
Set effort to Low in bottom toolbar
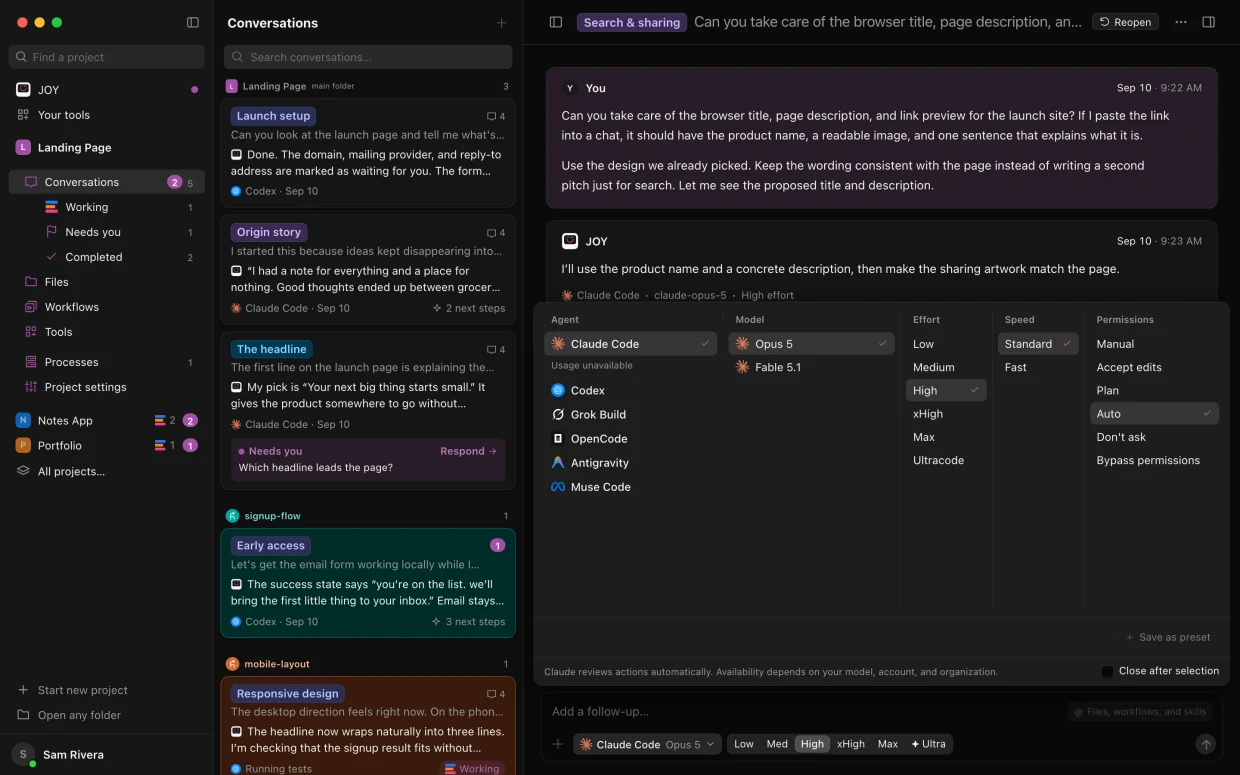[744, 744]
